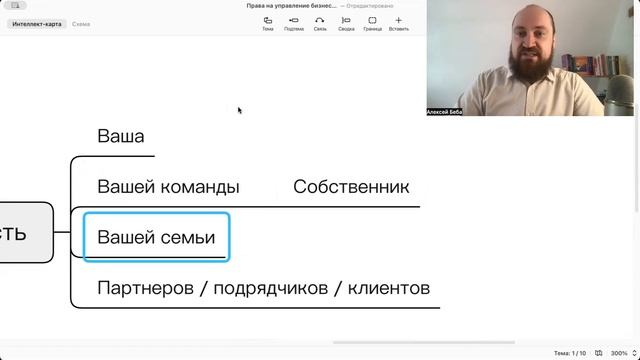Image resolution: width=640 pixels, height=360 pixels.
Task: Select the Граница (Boundary) tool
Action: [x=372, y=24]
